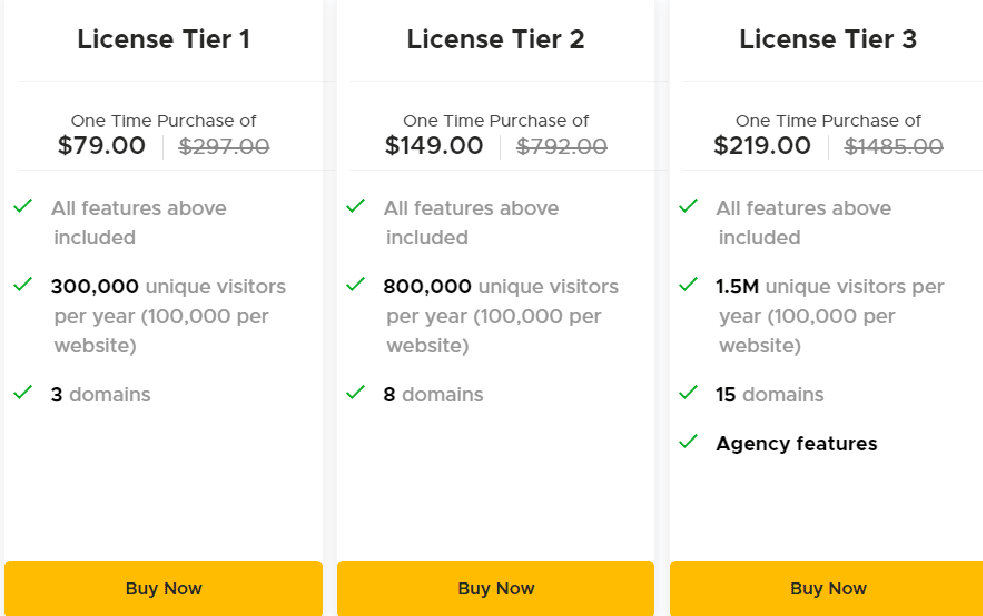Click Buy Now for License Tier 3
The width and height of the screenshot is (983, 616).
828,588
